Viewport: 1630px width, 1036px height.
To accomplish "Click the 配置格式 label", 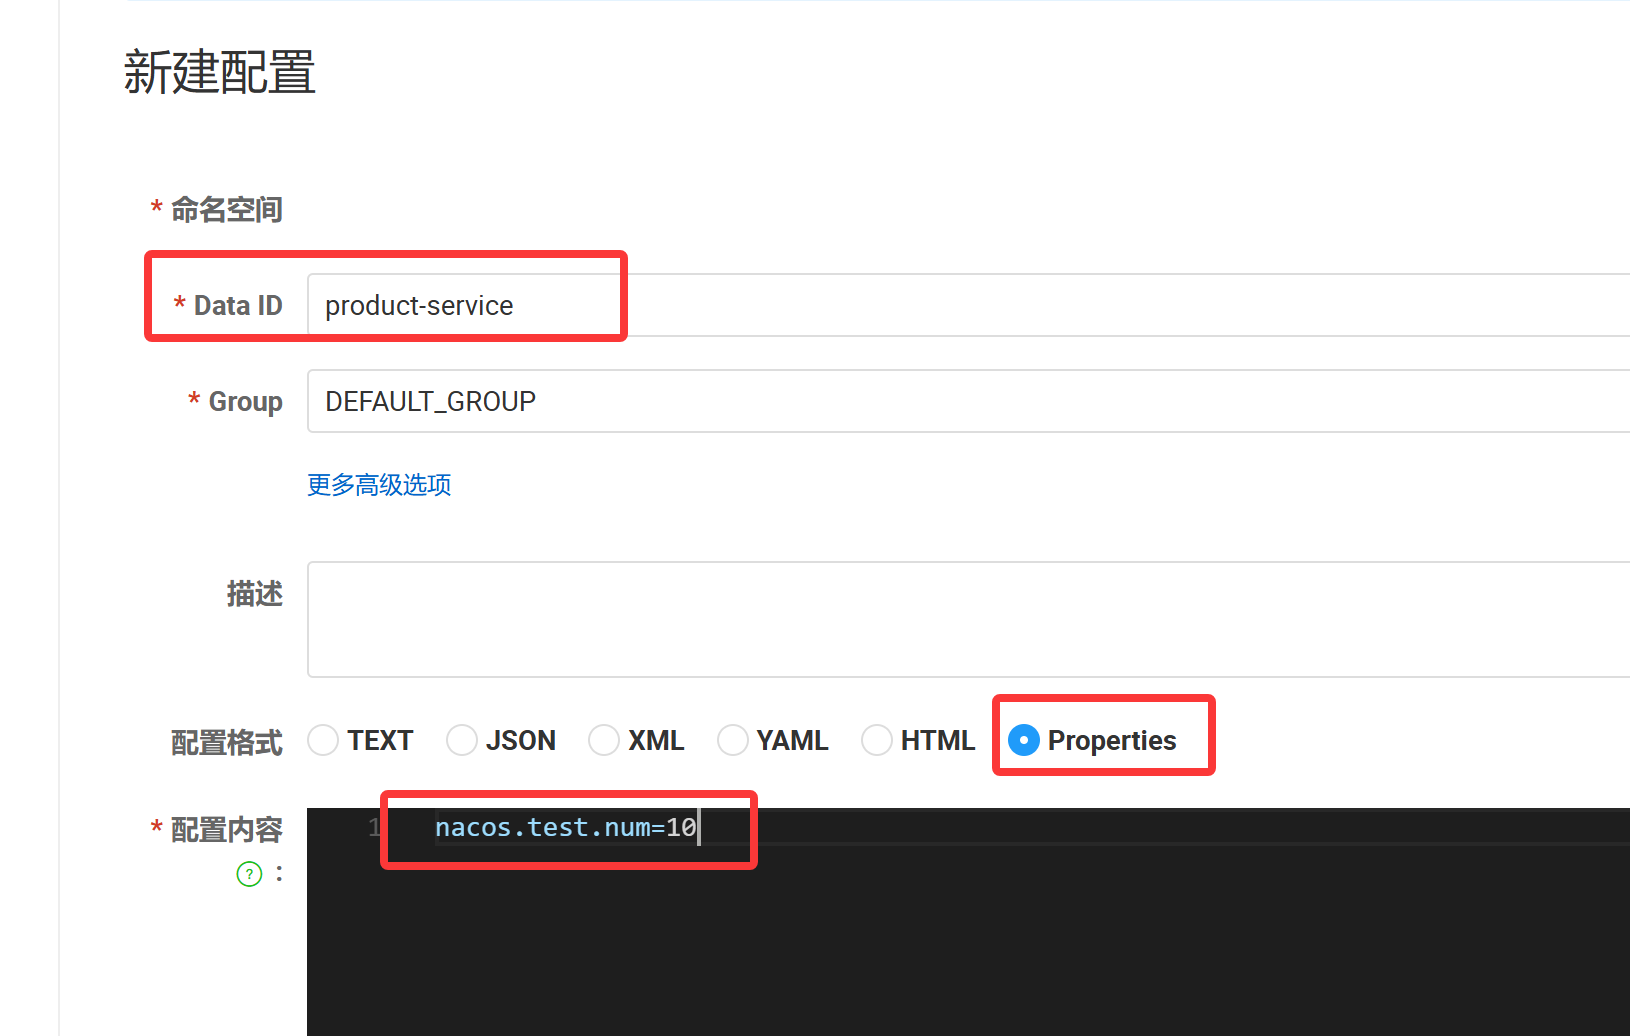I will coord(226,743).
